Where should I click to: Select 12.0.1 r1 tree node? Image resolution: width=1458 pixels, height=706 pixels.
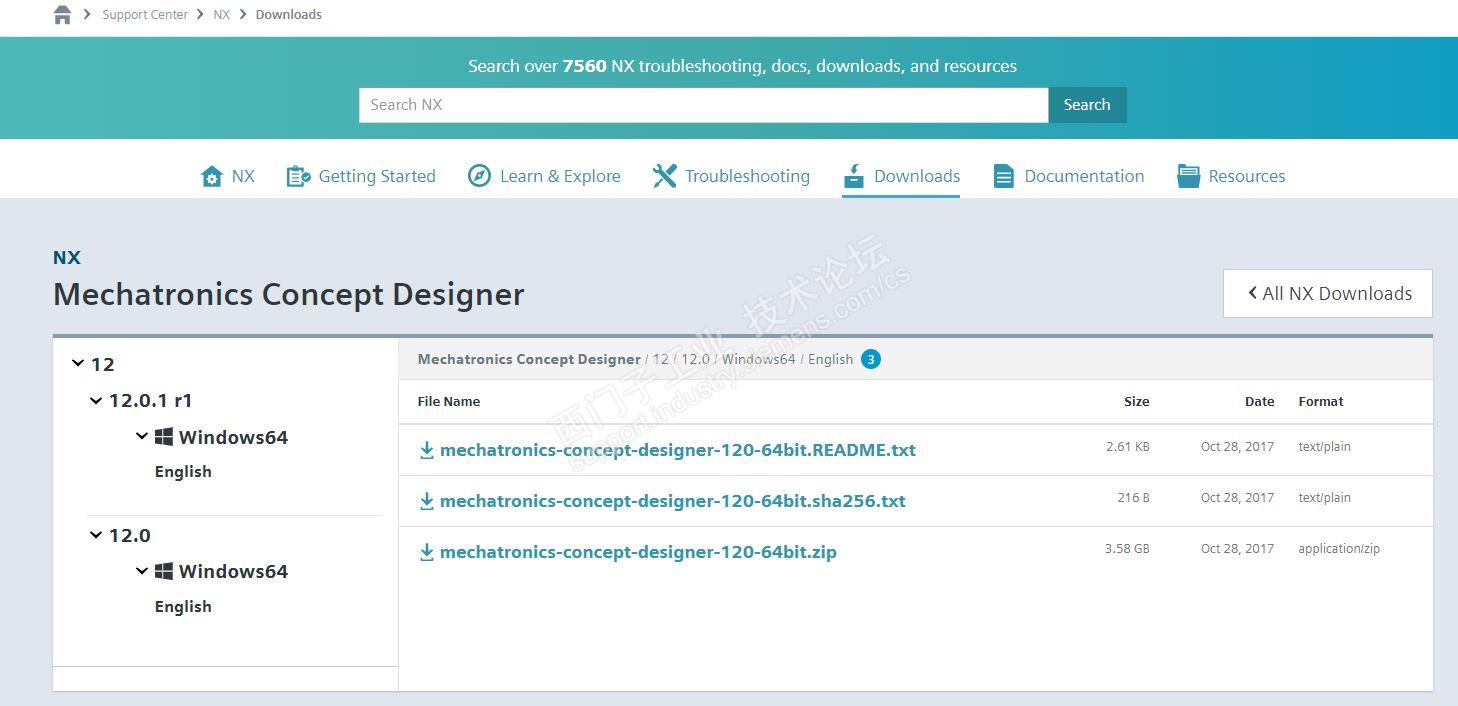click(x=151, y=400)
